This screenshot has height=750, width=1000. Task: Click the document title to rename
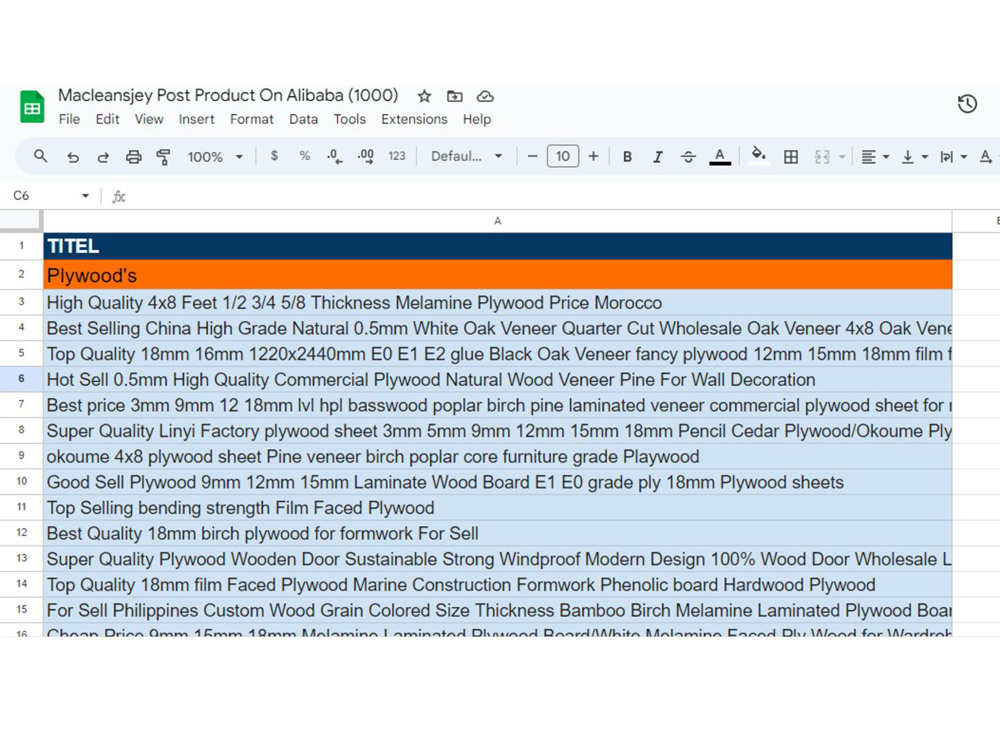pos(228,96)
